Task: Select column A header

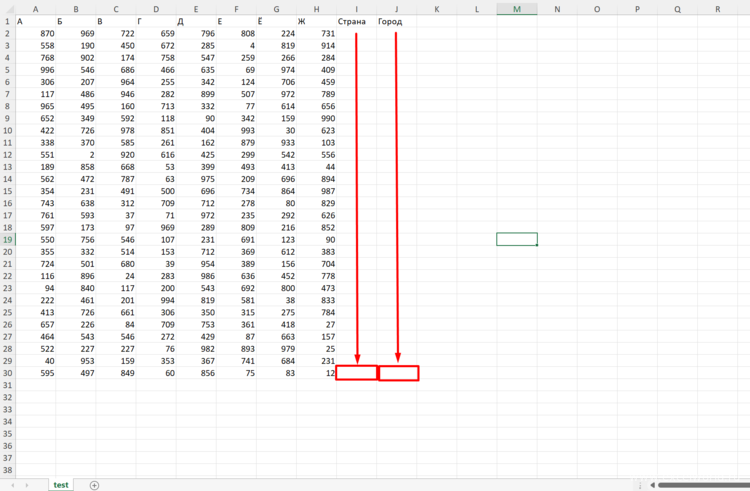Action: pyautogui.click(x=35, y=9)
